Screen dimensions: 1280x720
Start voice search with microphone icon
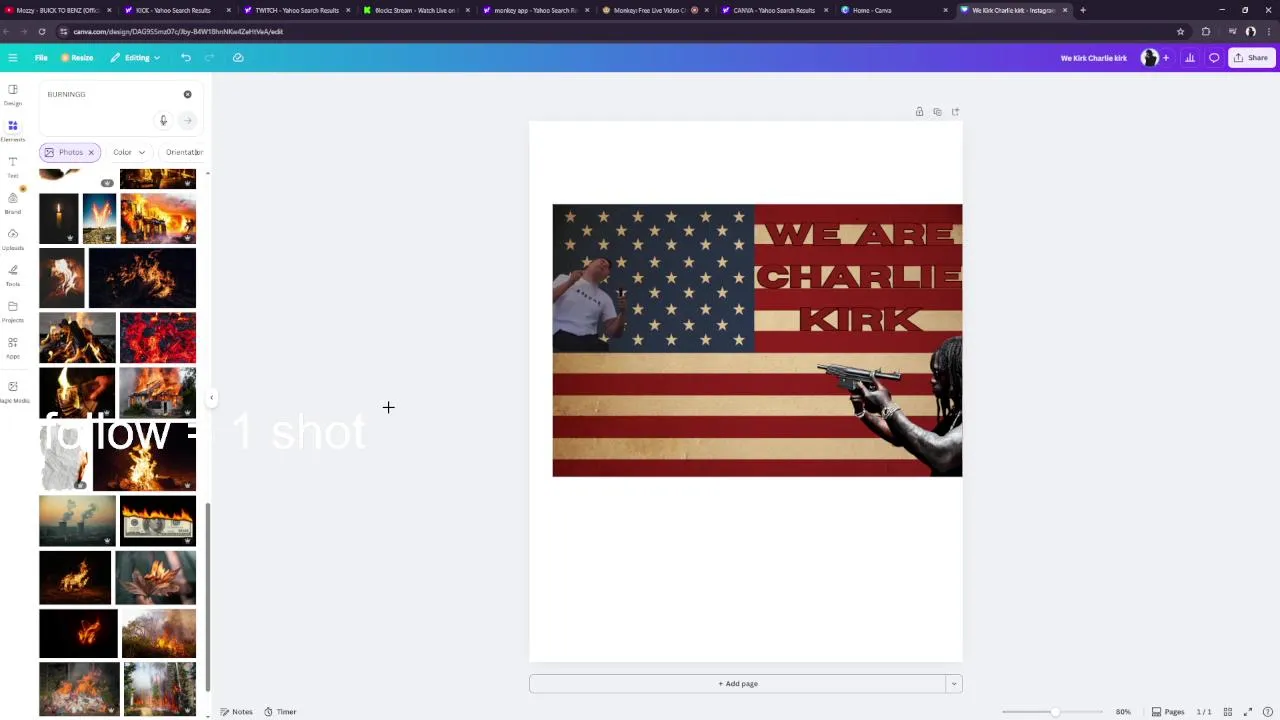[163, 120]
